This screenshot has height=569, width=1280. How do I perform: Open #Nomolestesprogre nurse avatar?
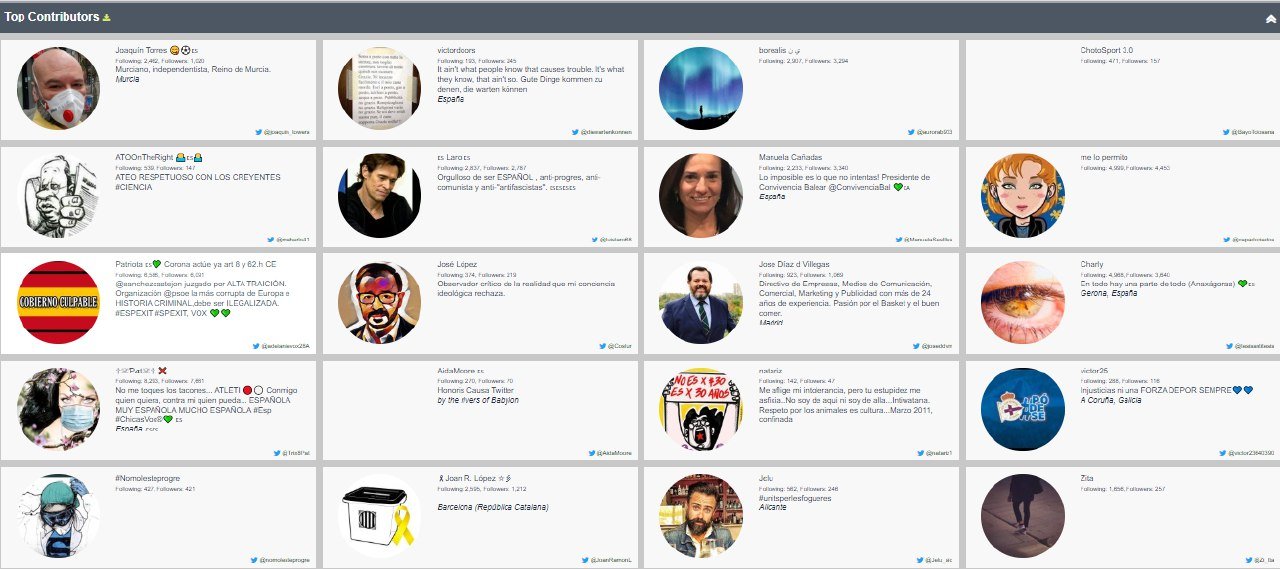tap(58, 516)
